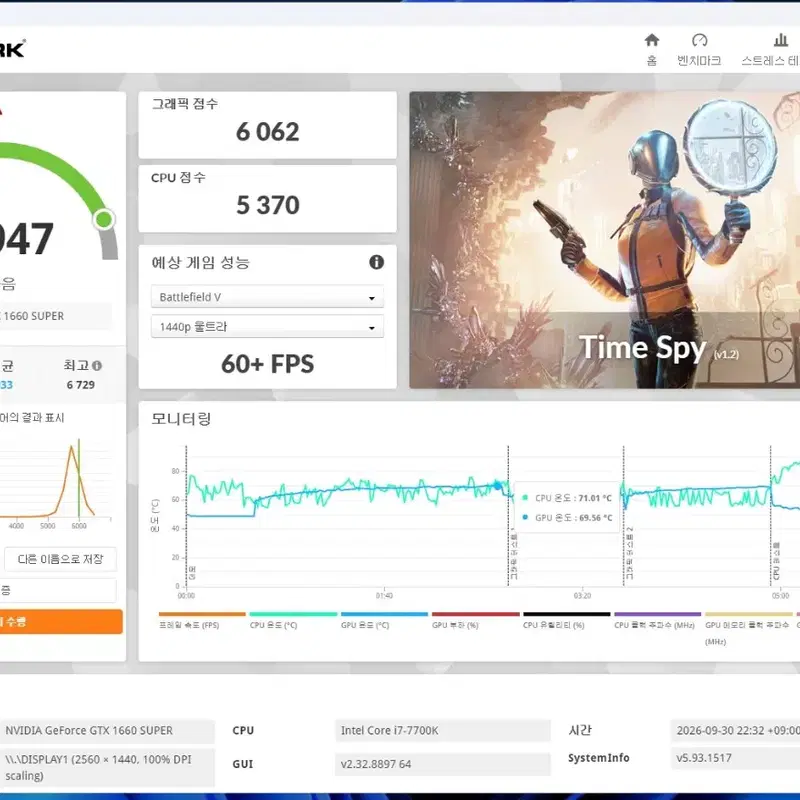
Task: Click the info icon next to best score
Action: (x=97, y=366)
